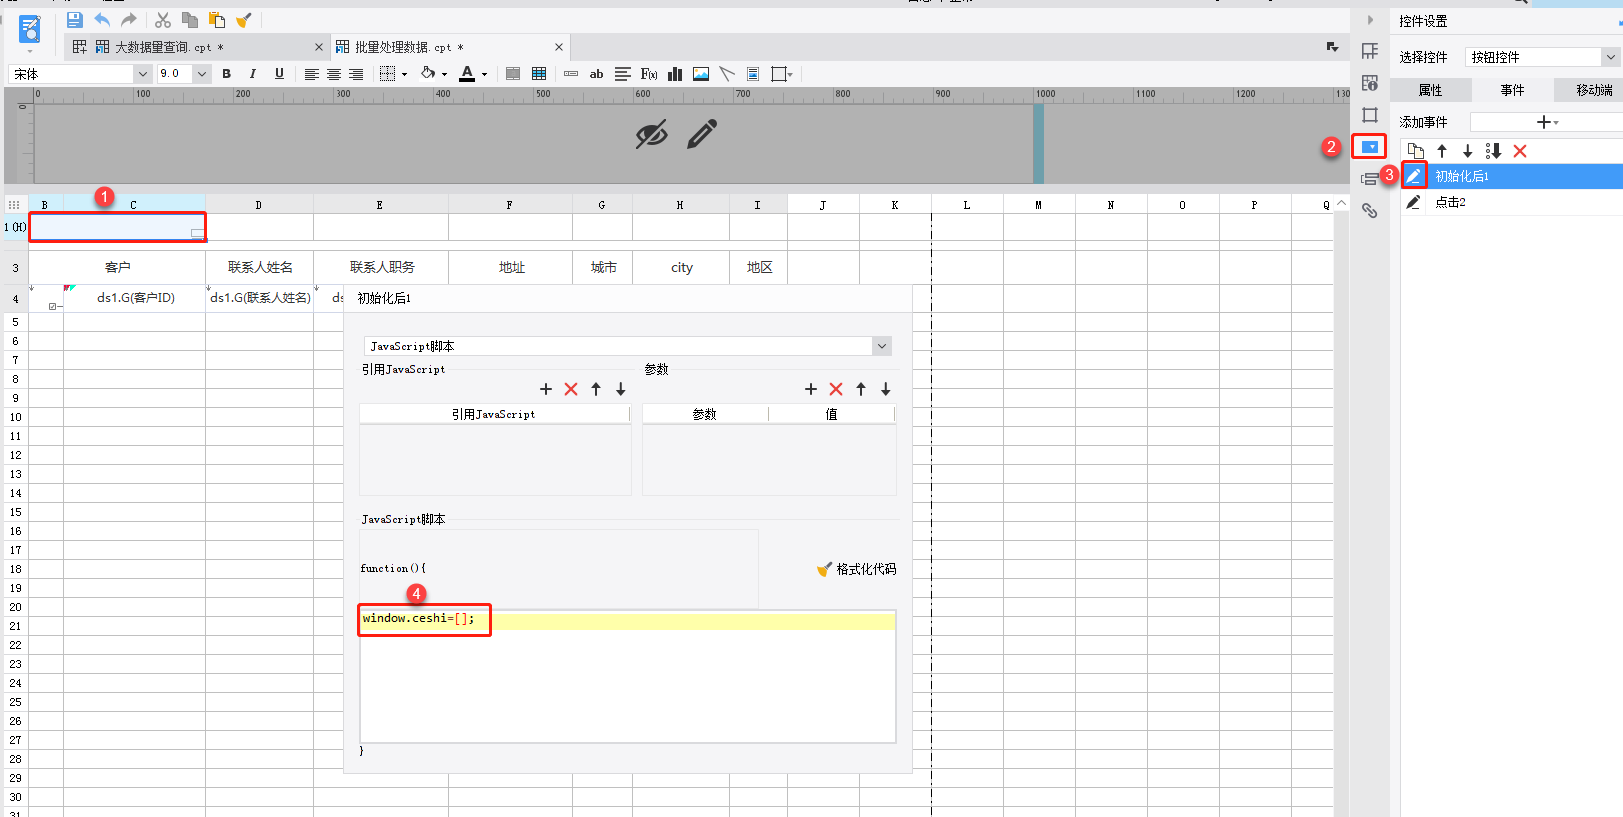Open the font color dropdown arrow

tap(485, 74)
